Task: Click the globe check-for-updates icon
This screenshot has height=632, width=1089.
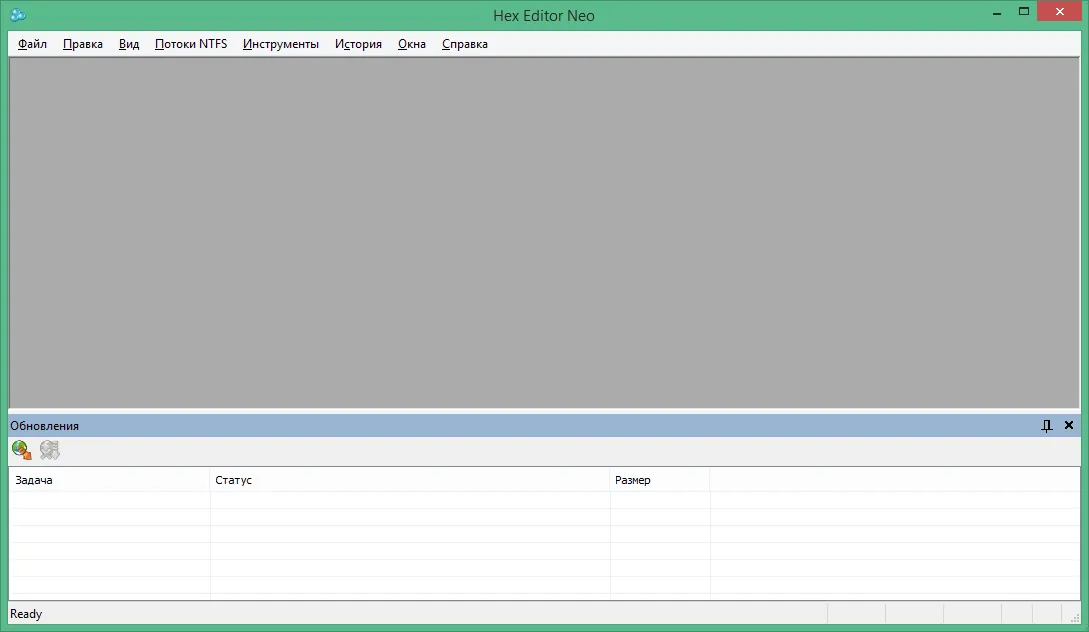Action: pos(22,450)
